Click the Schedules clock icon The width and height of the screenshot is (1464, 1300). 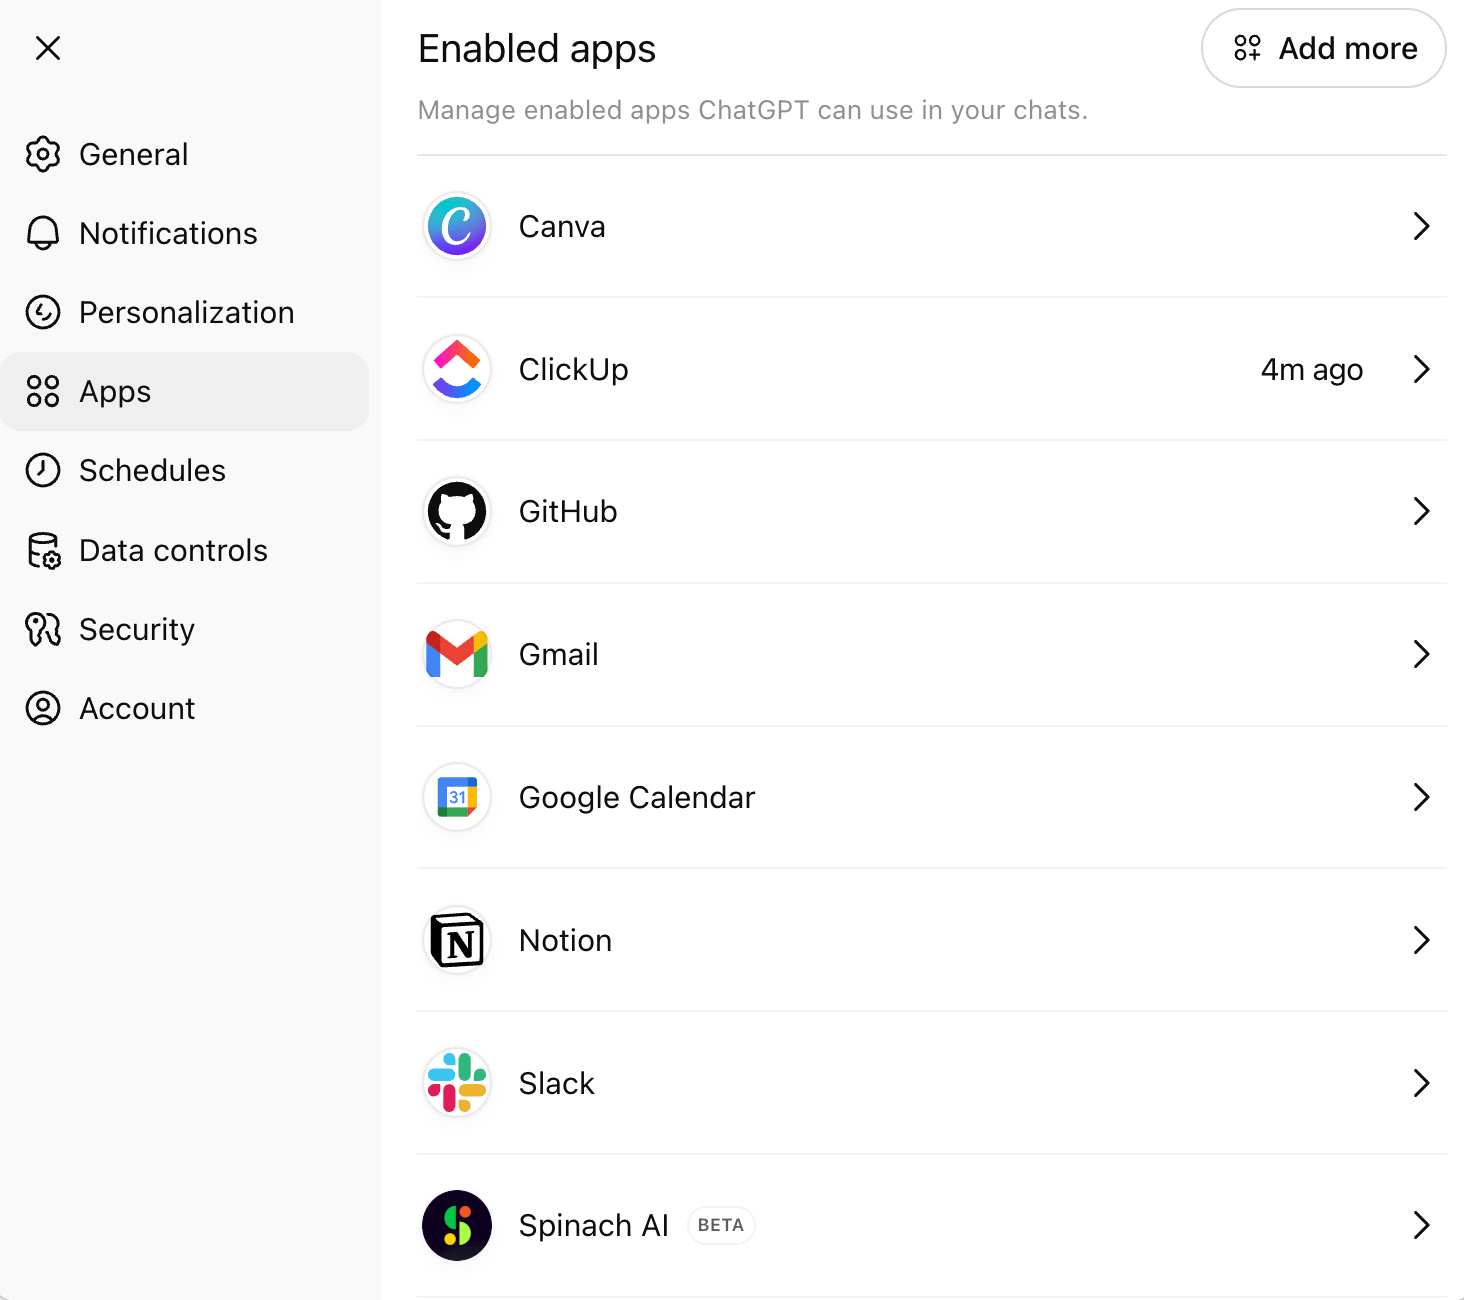coord(43,470)
